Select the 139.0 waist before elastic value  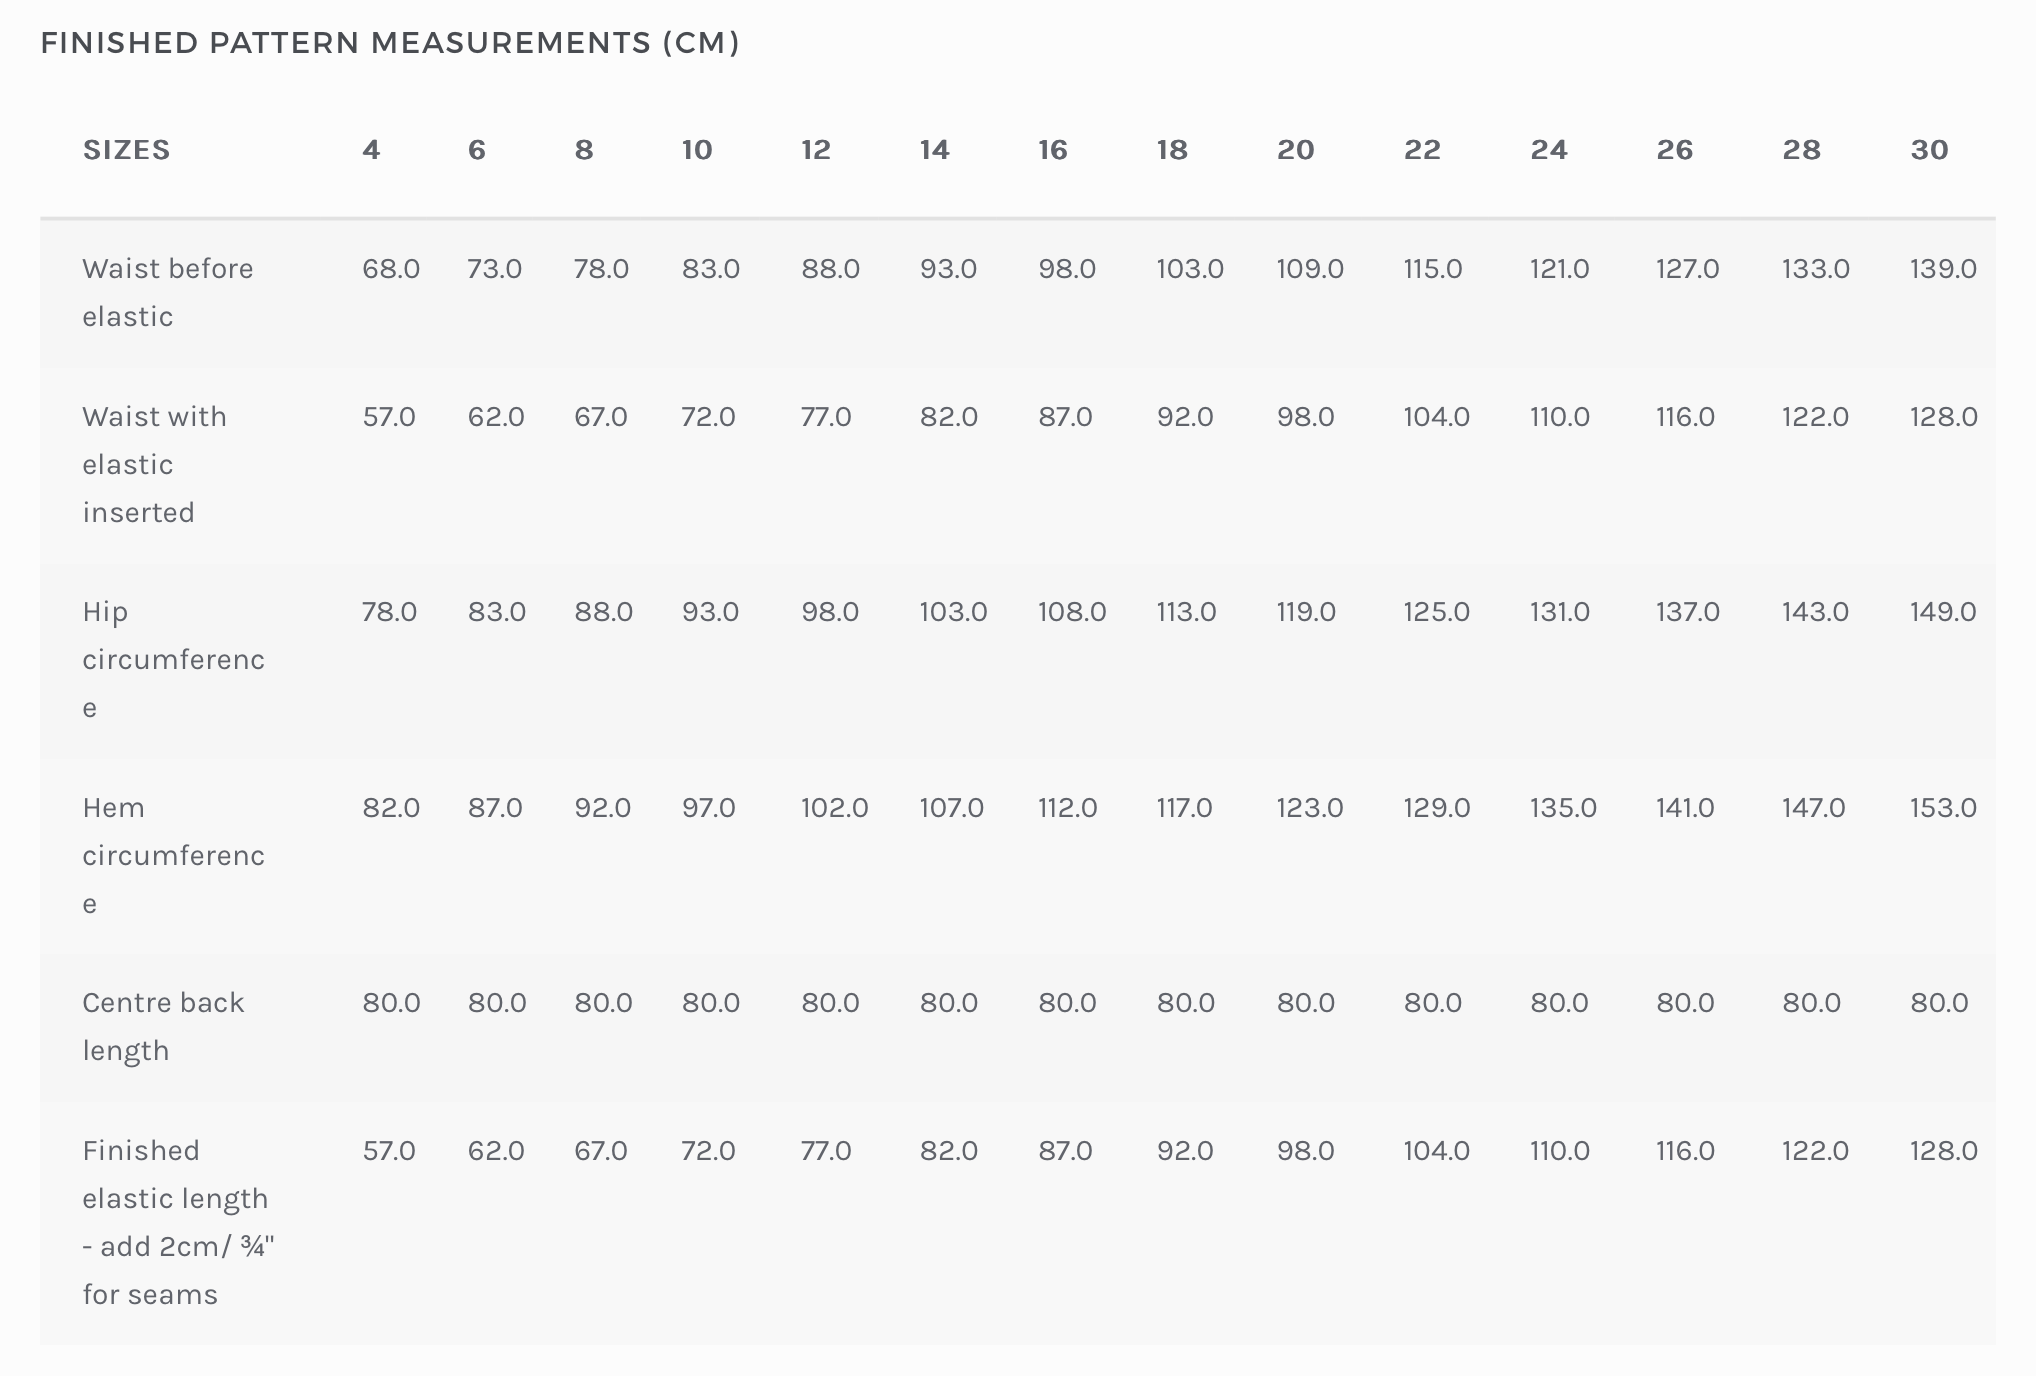1943,269
